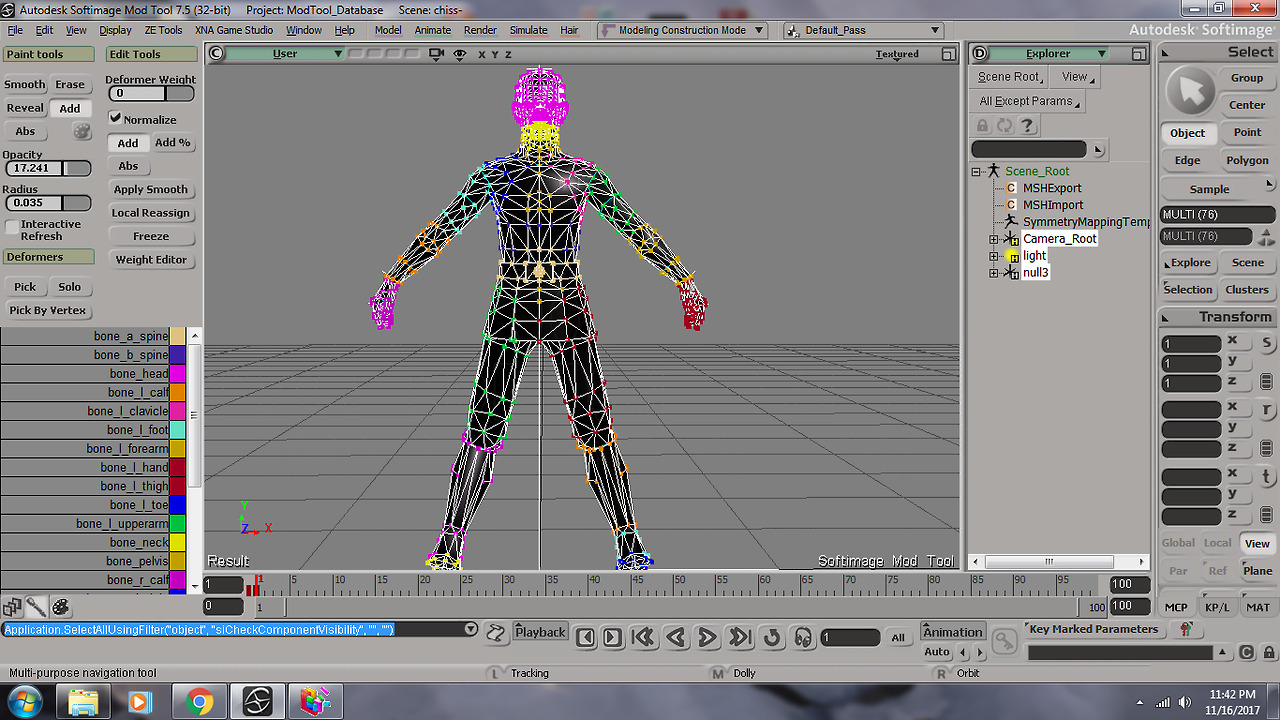Screen dimensions: 1280x720
Task: Switch to the KP/L tab
Action: (x=1217, y=607)
